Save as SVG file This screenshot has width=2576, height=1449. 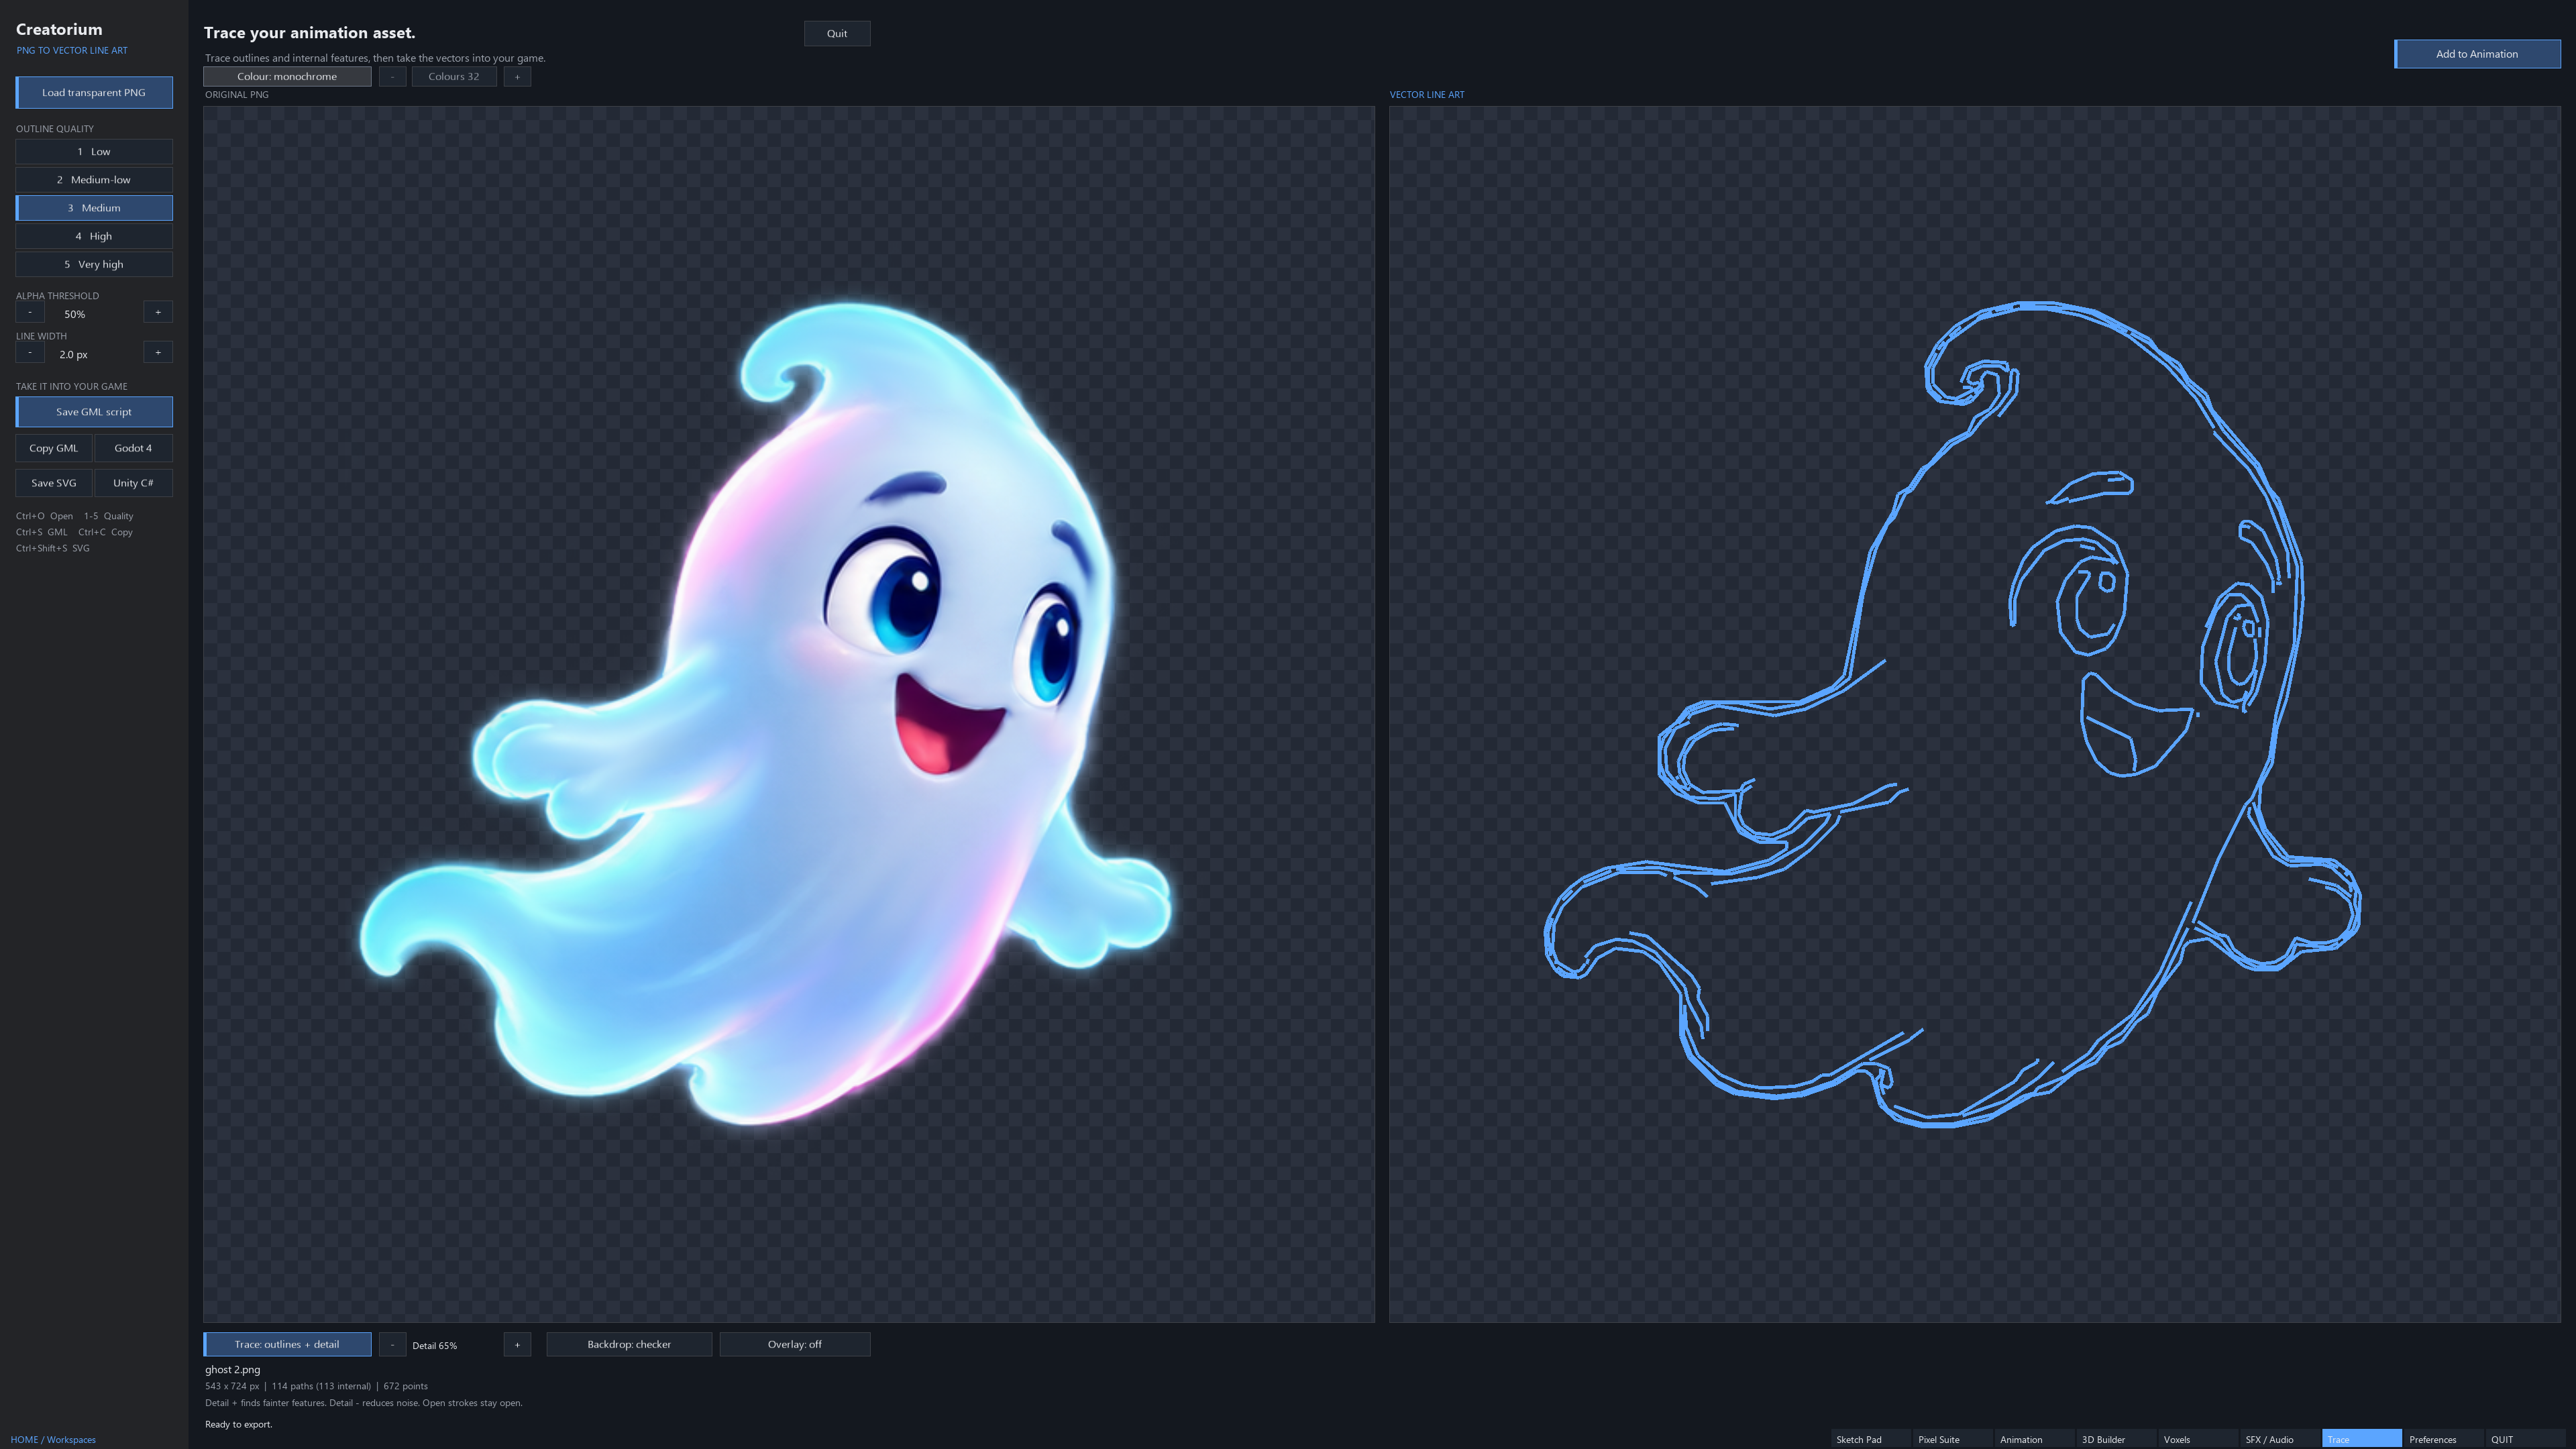coord(54,483)
